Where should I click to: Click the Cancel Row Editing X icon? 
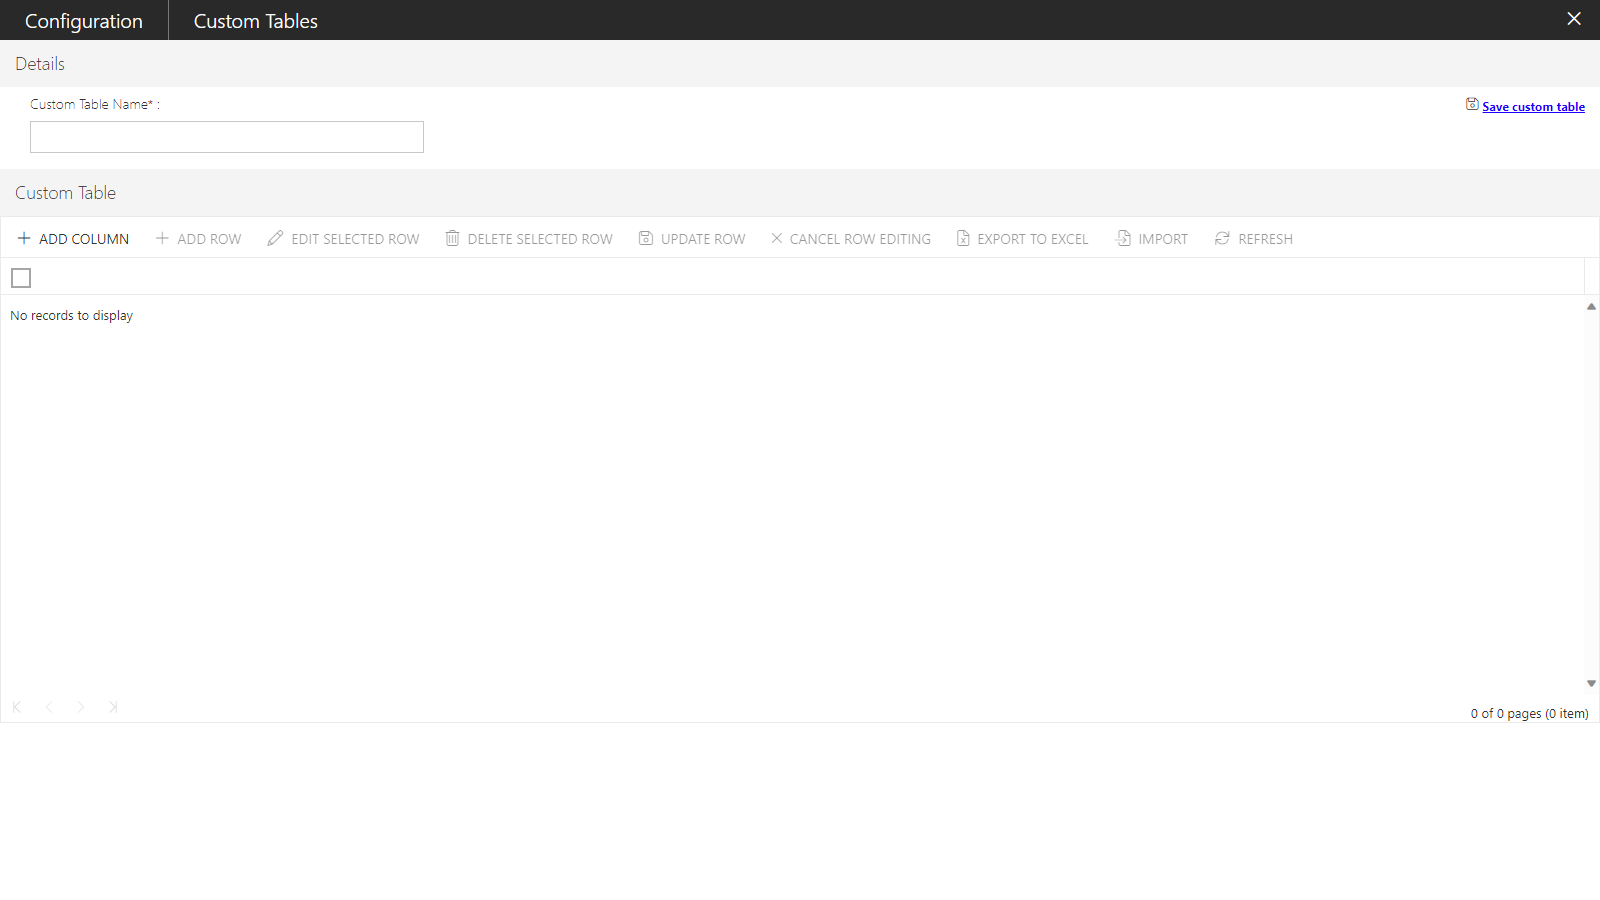776,238
